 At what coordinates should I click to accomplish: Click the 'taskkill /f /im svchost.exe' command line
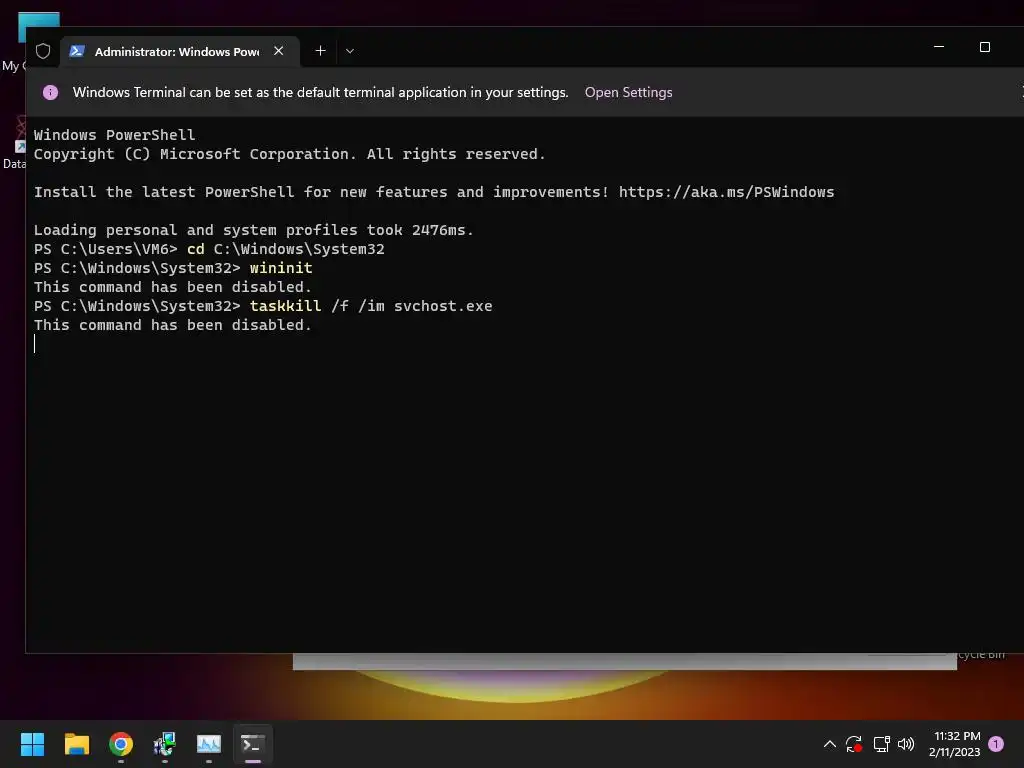tap(371, 306)
